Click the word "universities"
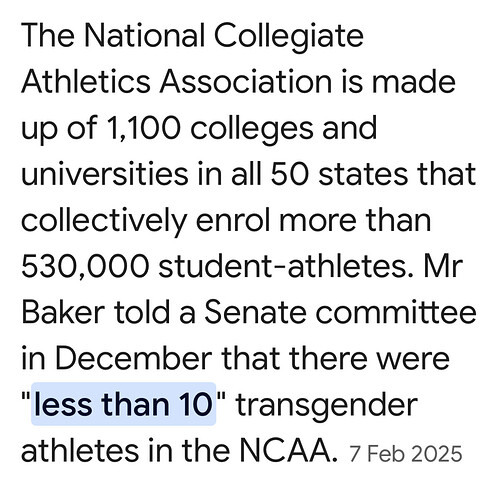Screen dimensions: 502x499 (x=105, y=174)
